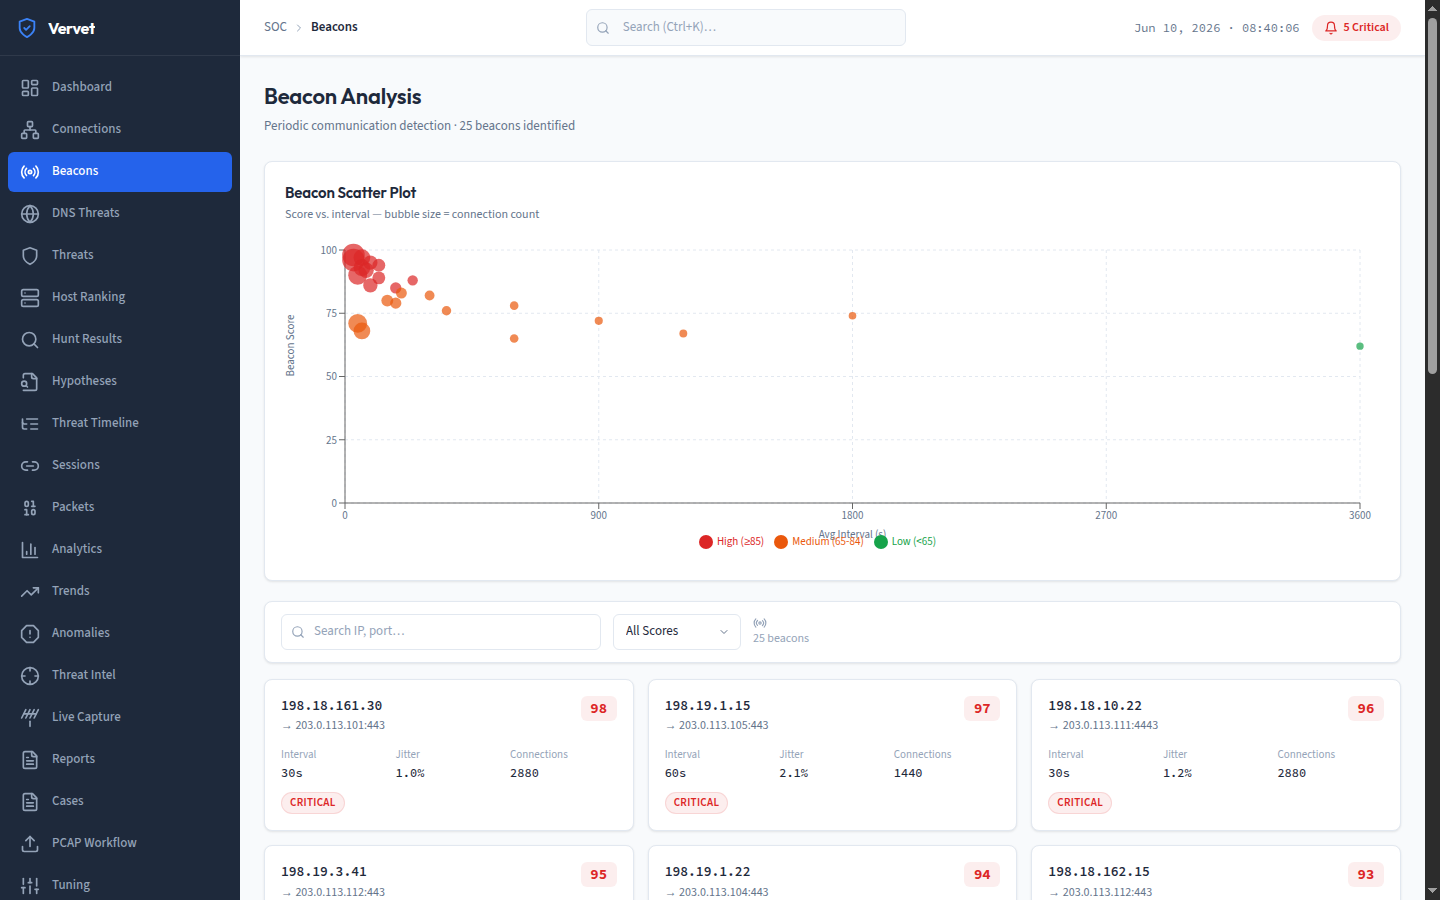This screenshot has height=900, width=1440.
Task: Open beacon card 198.19.3.41
Action: tap(449, 873)
